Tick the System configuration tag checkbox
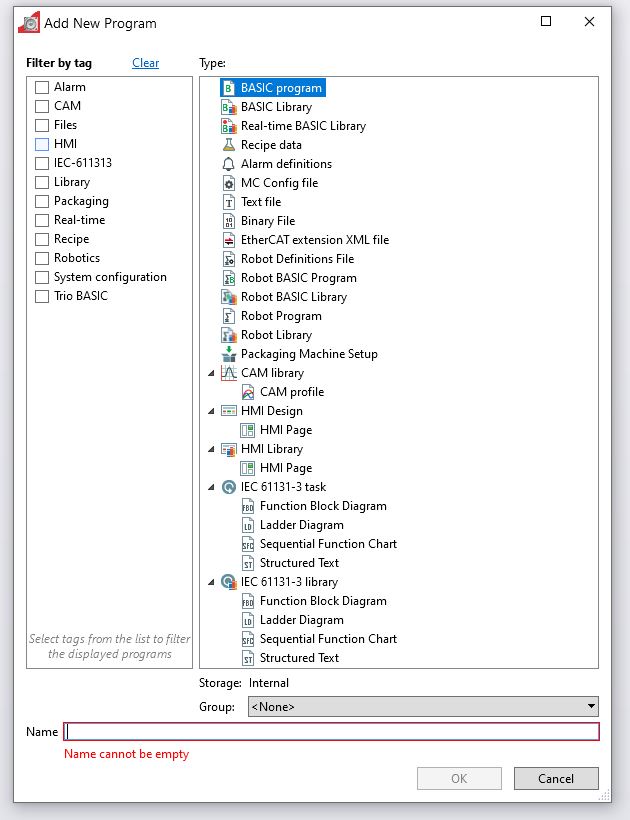Image resolution: width=630 pixels, height=820 pixels. click(42, 277)
